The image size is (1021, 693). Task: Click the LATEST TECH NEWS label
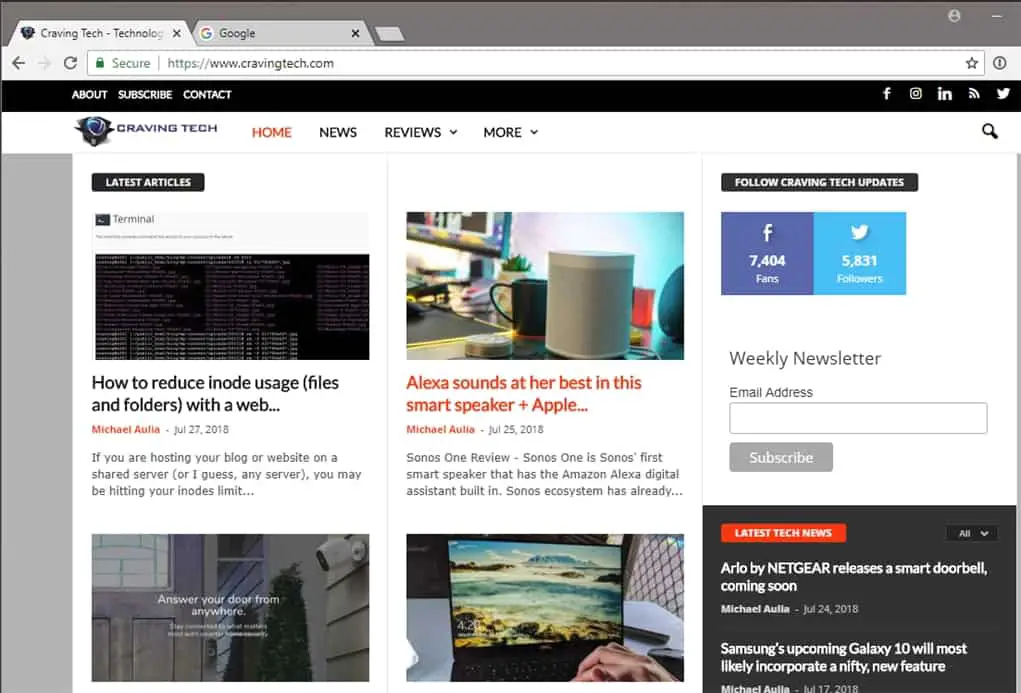pyautogui.click(x=783, y=533)
